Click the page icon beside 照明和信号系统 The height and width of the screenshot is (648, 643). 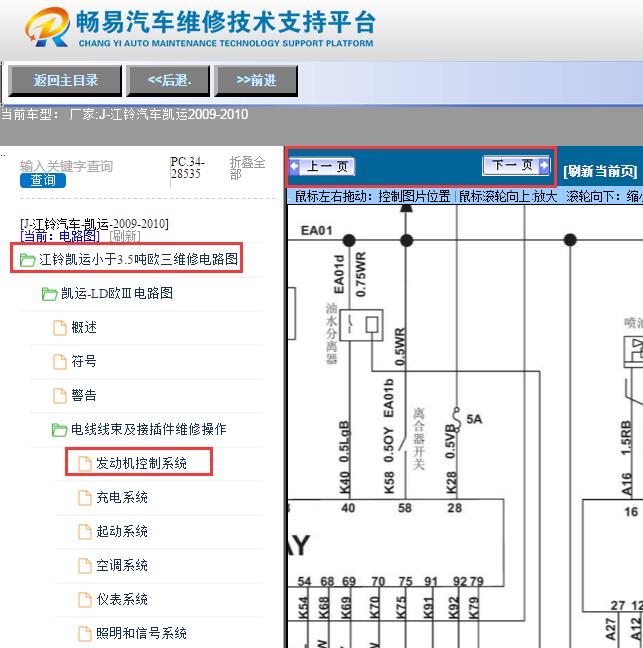pos(85,633)
